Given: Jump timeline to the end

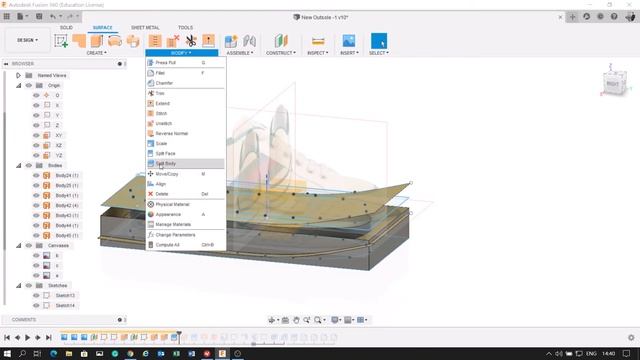Looking at the screenshot, I should pyautogui.click(x=49, y=338).
